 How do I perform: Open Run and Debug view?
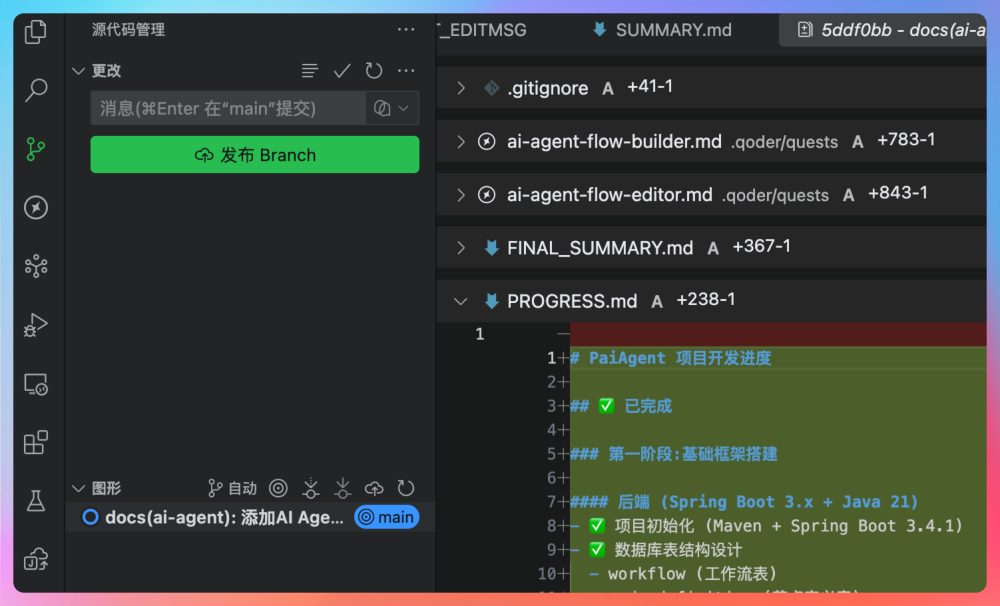coord(36,325)
